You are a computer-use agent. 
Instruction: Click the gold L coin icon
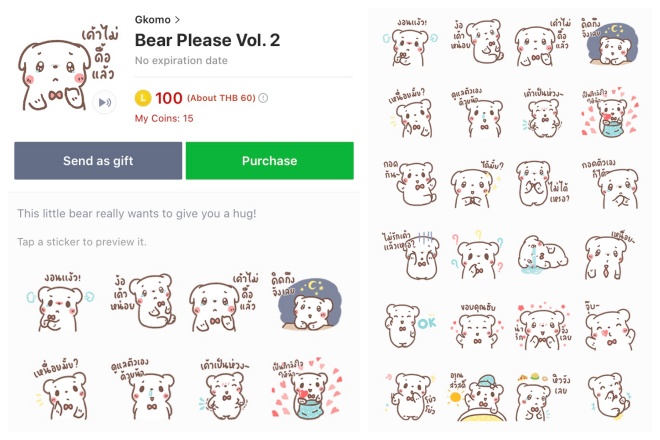click(143, 98)
